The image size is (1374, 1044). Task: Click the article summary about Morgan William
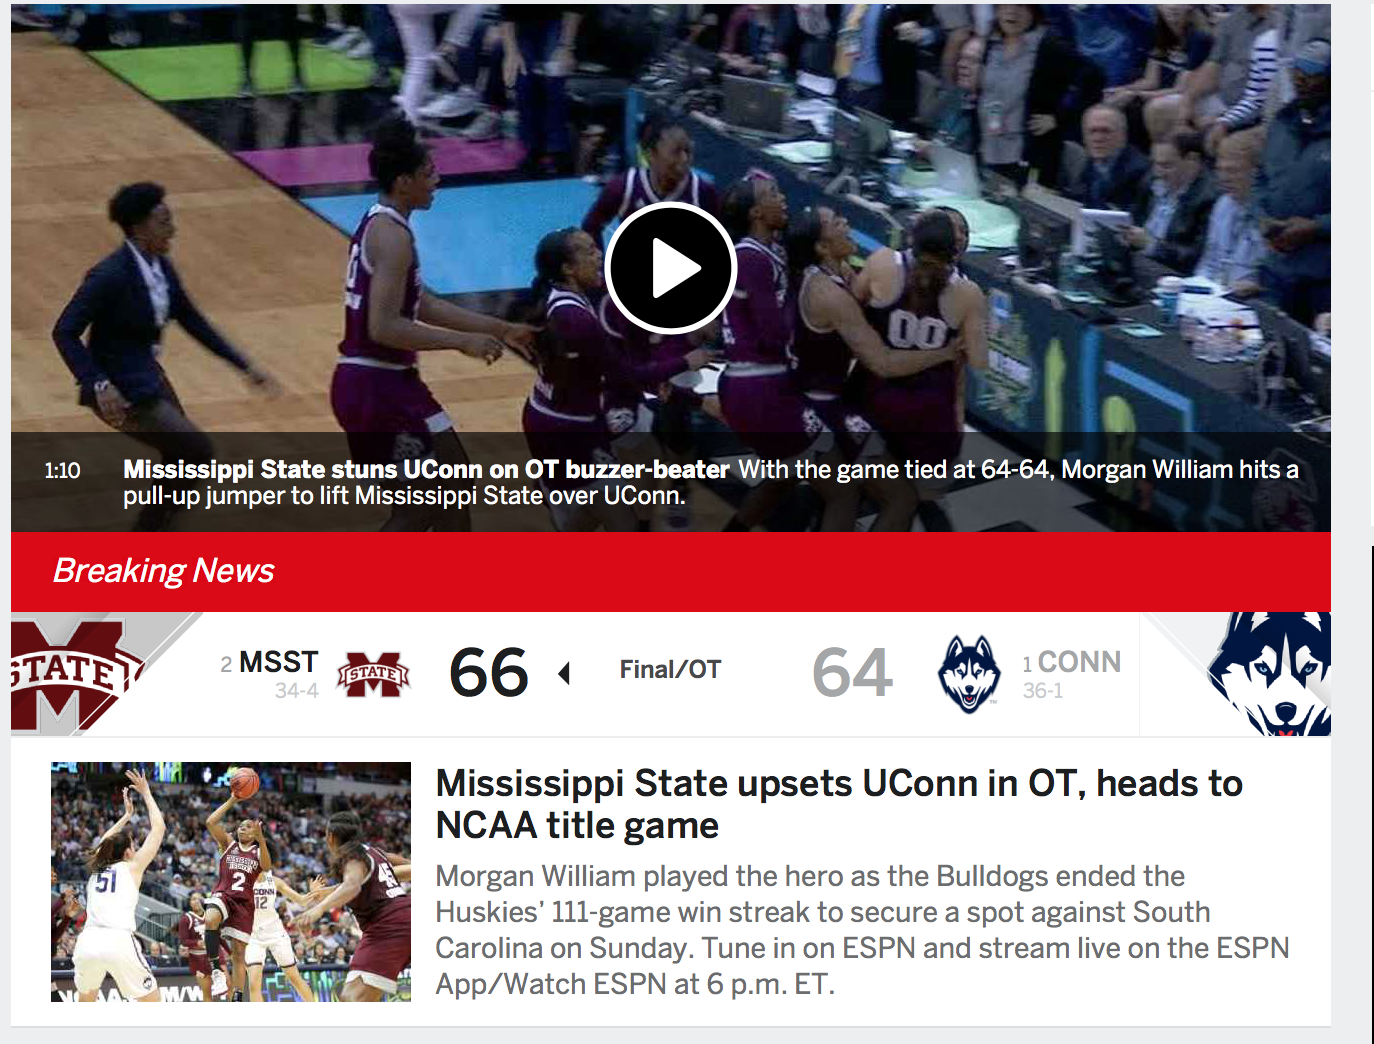862,930
